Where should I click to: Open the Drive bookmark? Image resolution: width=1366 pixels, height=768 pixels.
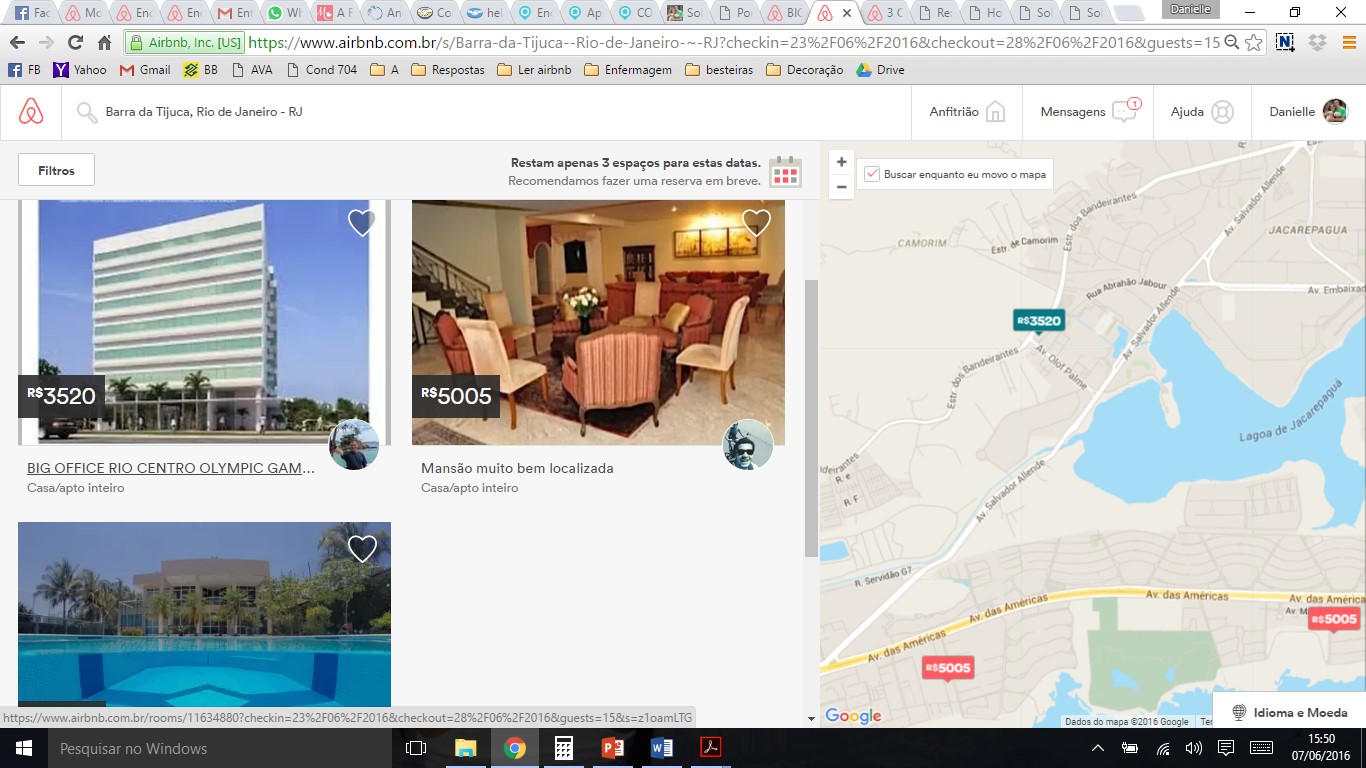(880, 70)
